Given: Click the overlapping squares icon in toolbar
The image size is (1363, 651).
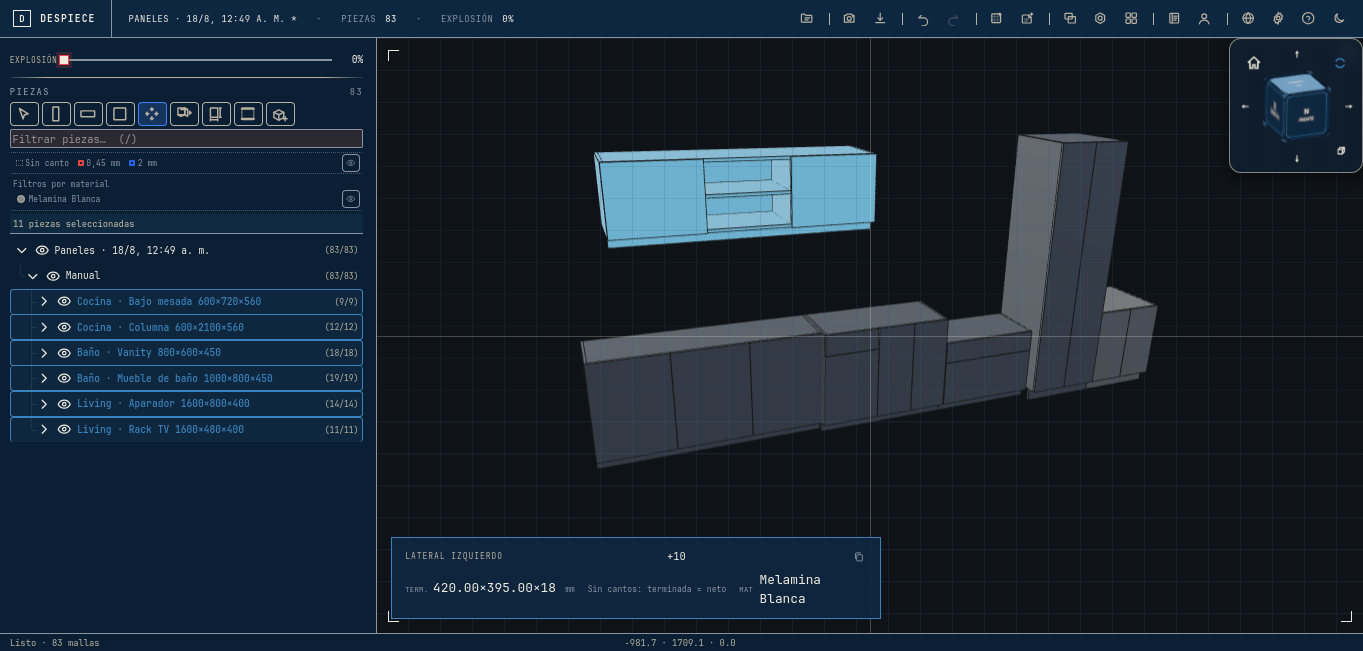Looking at the screenshot, I should pyautogui.click(x=1070, y=18).
